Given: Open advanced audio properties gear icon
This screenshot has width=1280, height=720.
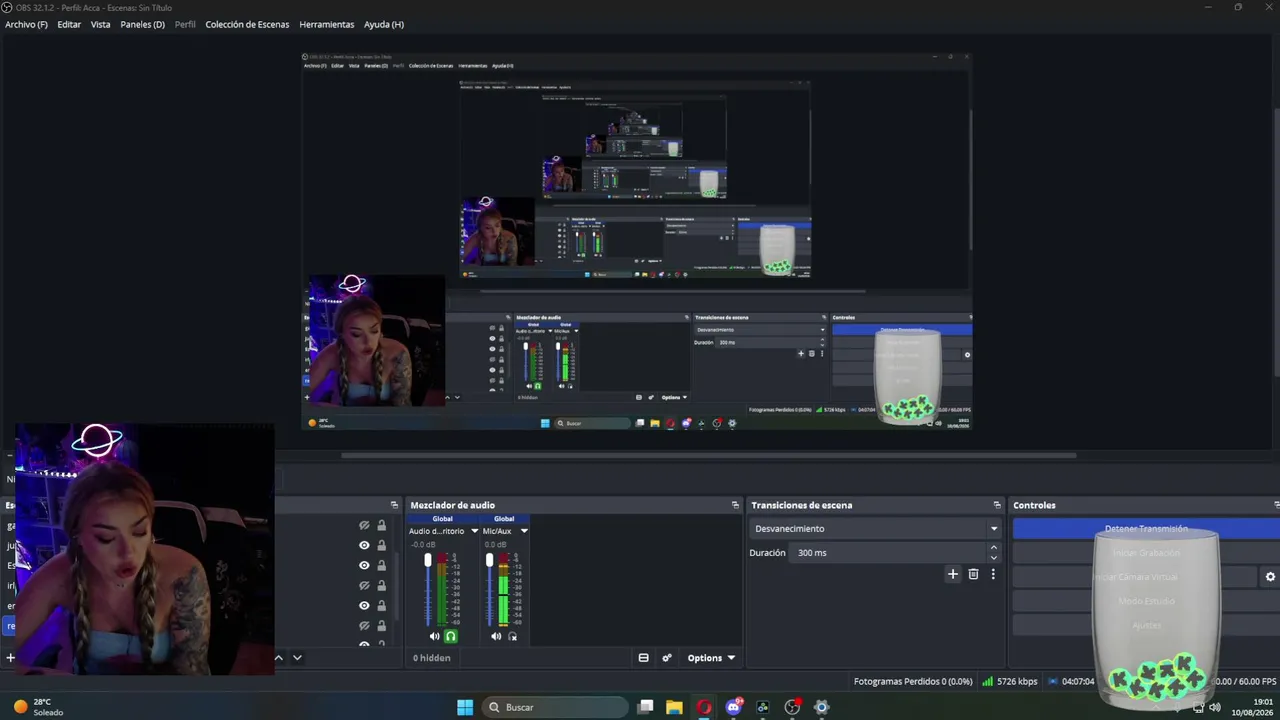Looking at the screenshot, I should (667, 658).
